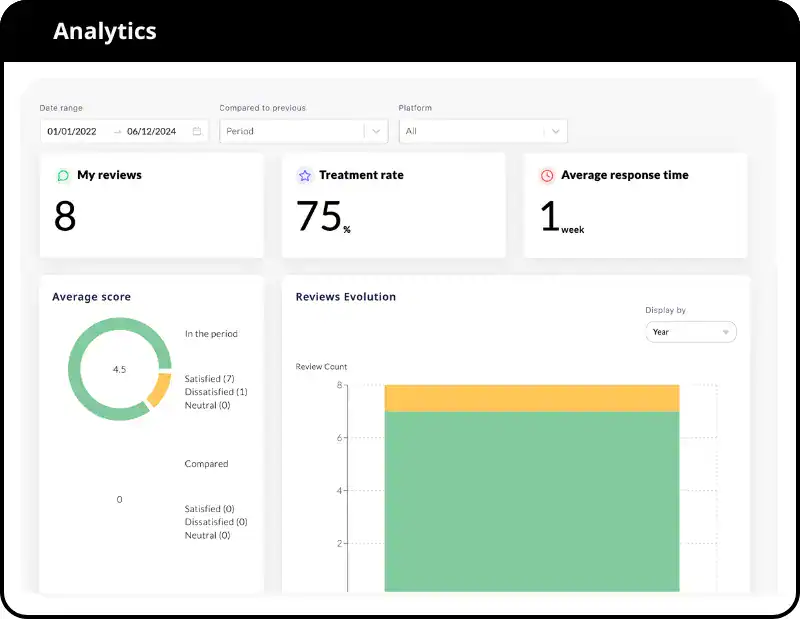The image size is (800, 619).
Task: Click the Treatment rate star icon
Action: [305, 176]
